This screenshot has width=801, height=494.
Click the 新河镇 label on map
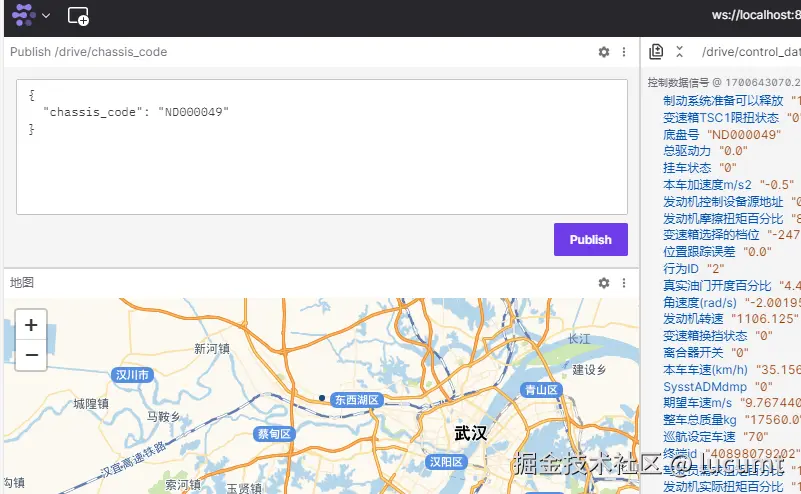click(x=212, y=349)
